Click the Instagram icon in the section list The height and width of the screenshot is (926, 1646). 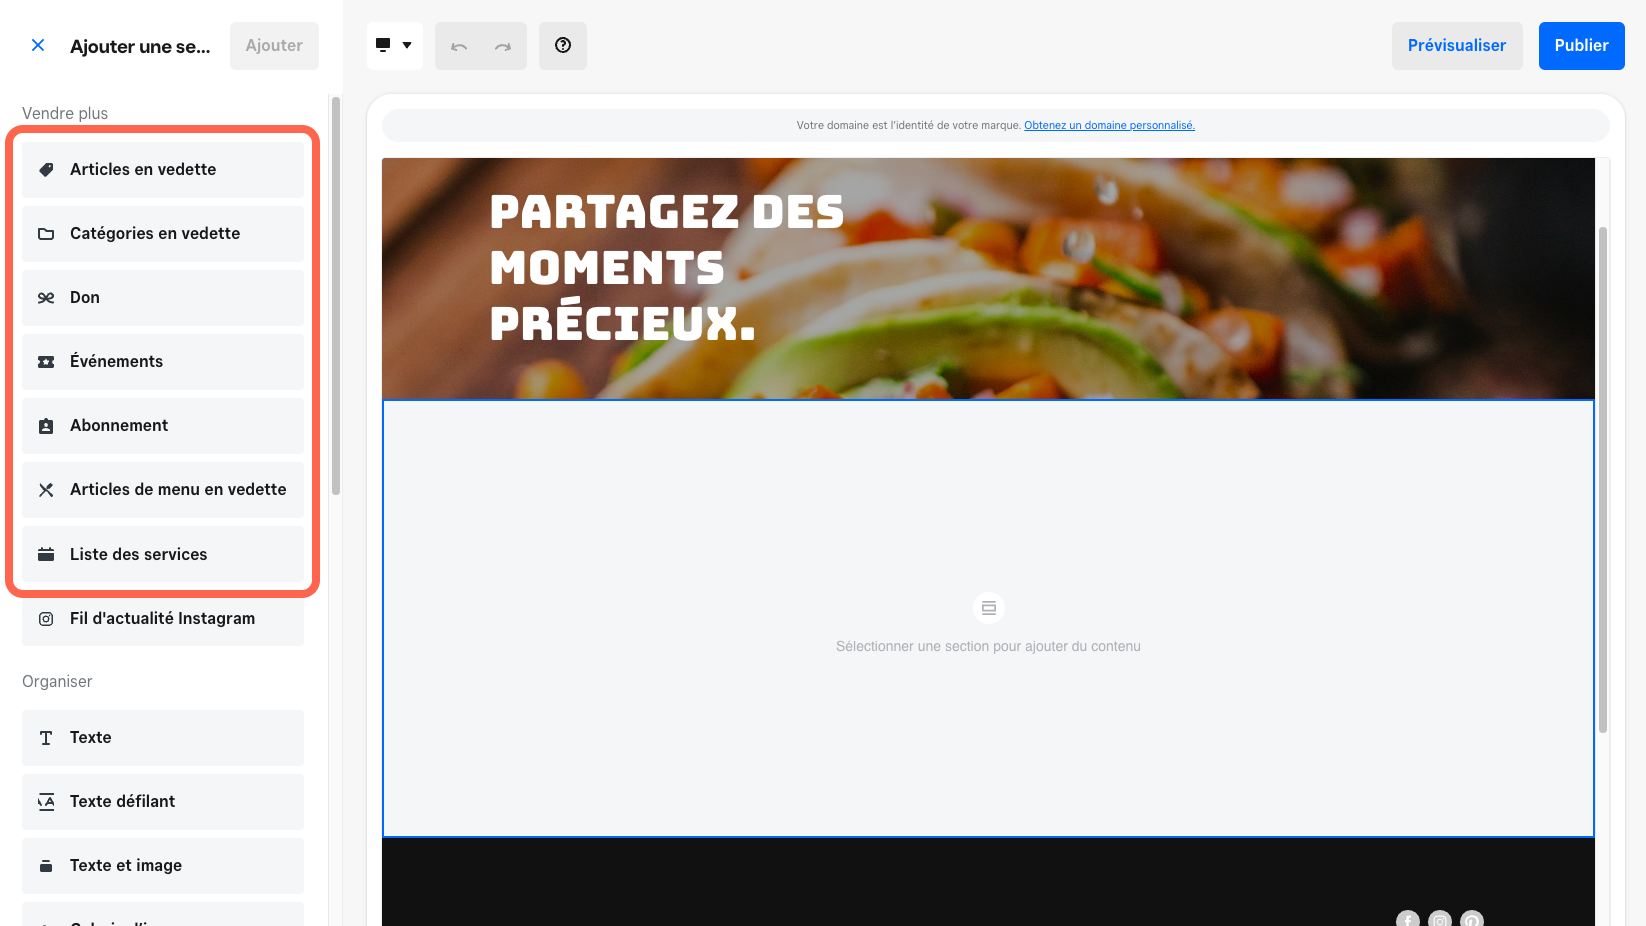[46, 619]
